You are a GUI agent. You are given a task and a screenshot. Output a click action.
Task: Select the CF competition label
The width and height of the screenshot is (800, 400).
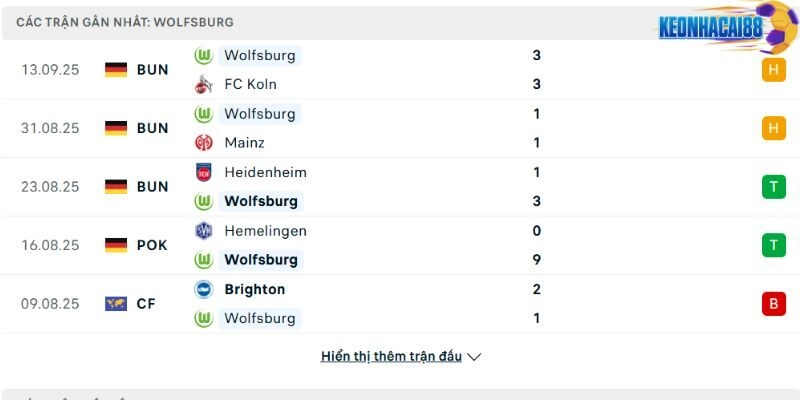tap(146, 303)
